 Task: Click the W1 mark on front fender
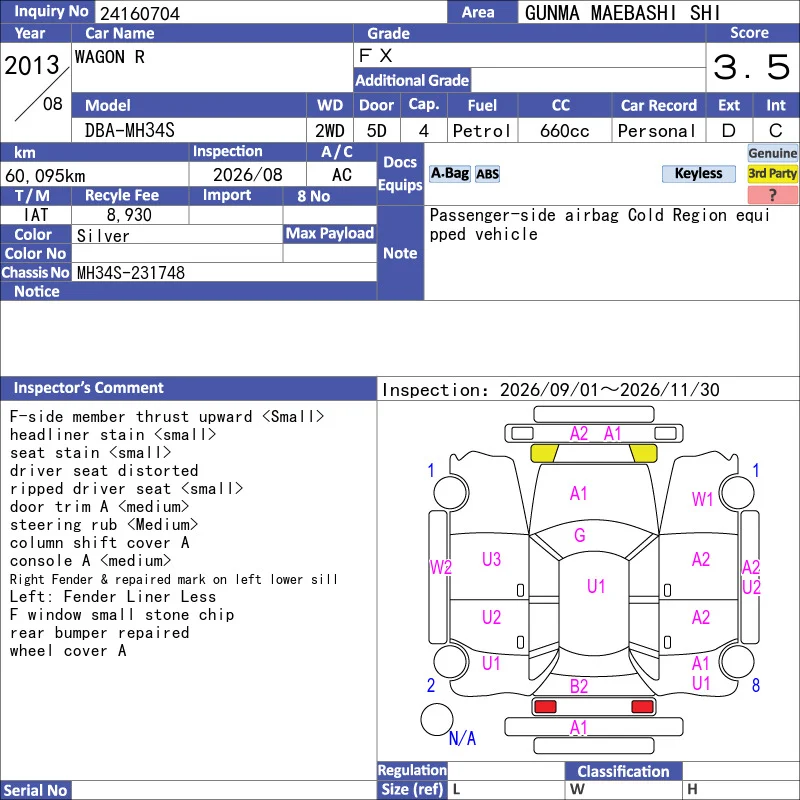(702, 499)
